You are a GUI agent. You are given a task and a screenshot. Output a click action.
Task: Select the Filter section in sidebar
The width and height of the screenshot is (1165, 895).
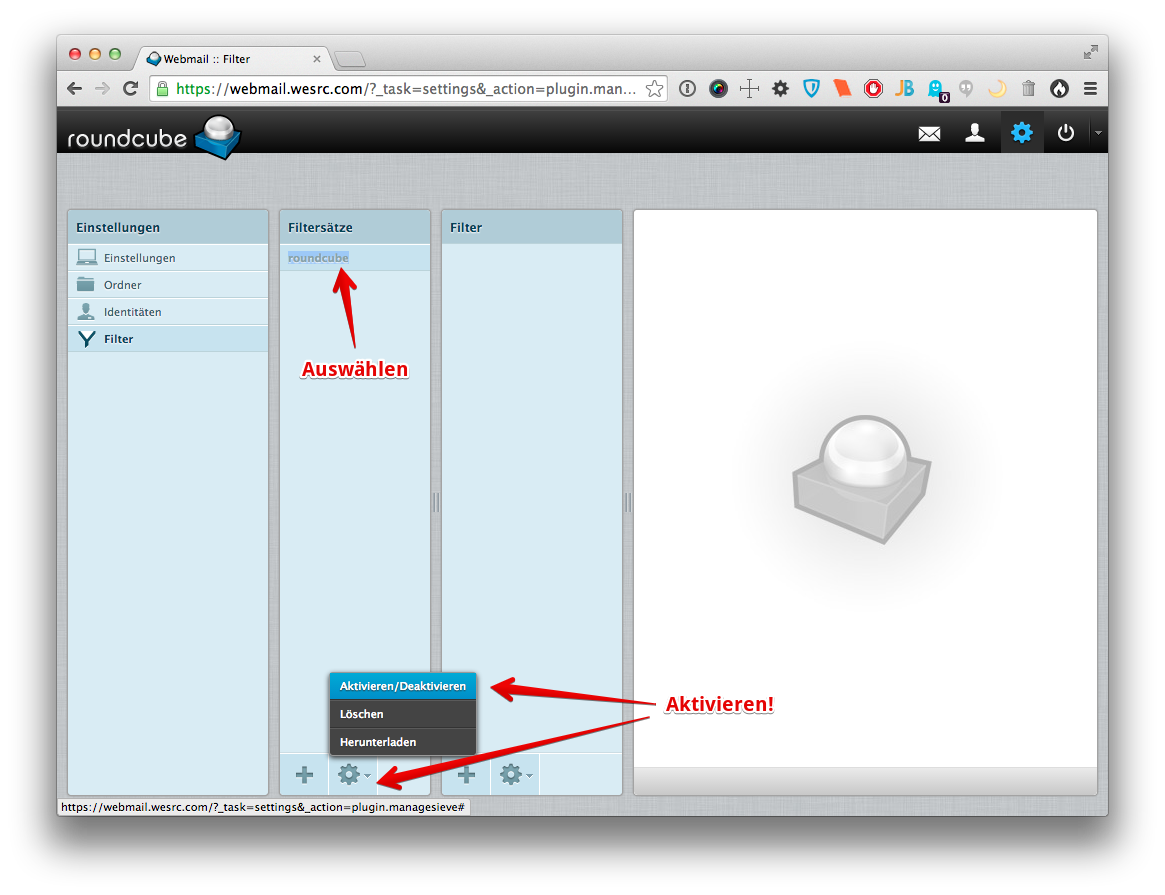(x=168, y=339)
